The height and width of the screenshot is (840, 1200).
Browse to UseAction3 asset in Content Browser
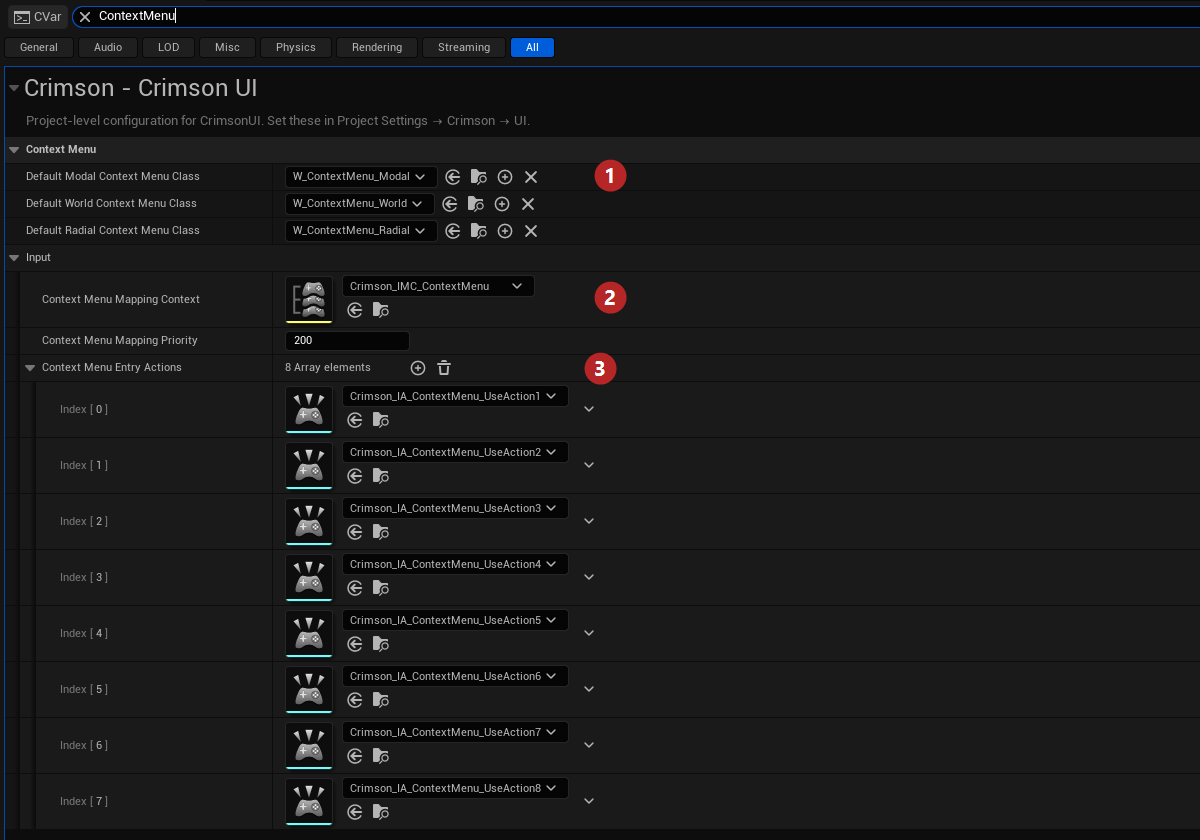click(x=380, y=532)
